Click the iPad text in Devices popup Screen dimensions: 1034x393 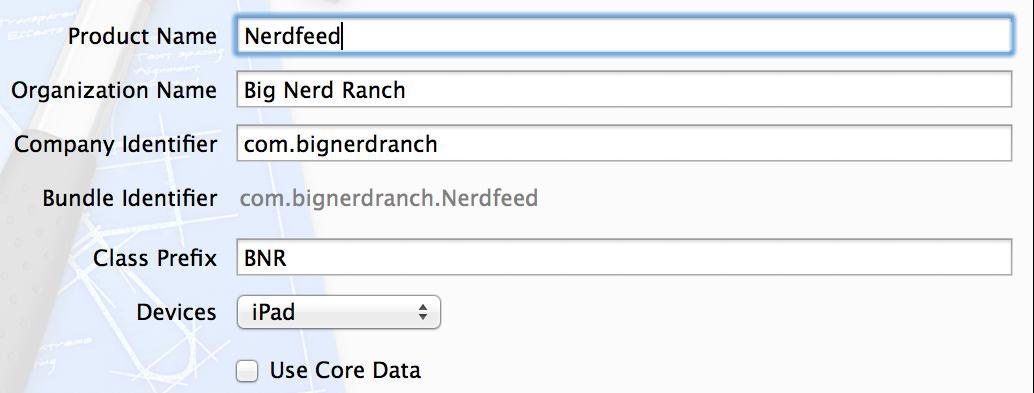point(274,312)
